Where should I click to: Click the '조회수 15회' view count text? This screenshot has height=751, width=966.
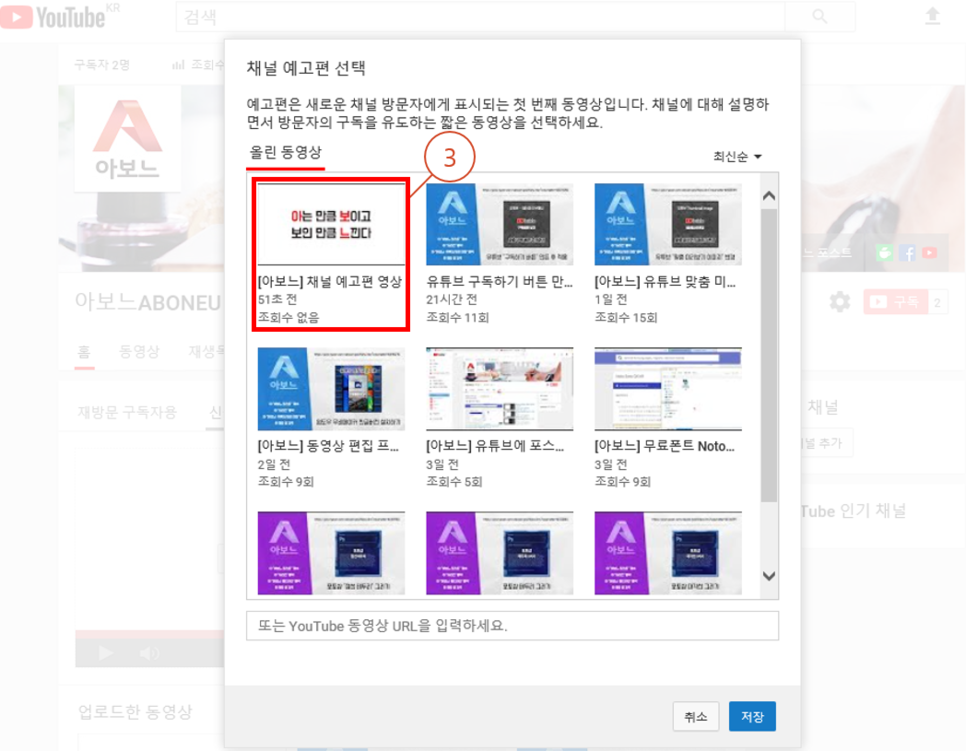(x=625, y=317)
